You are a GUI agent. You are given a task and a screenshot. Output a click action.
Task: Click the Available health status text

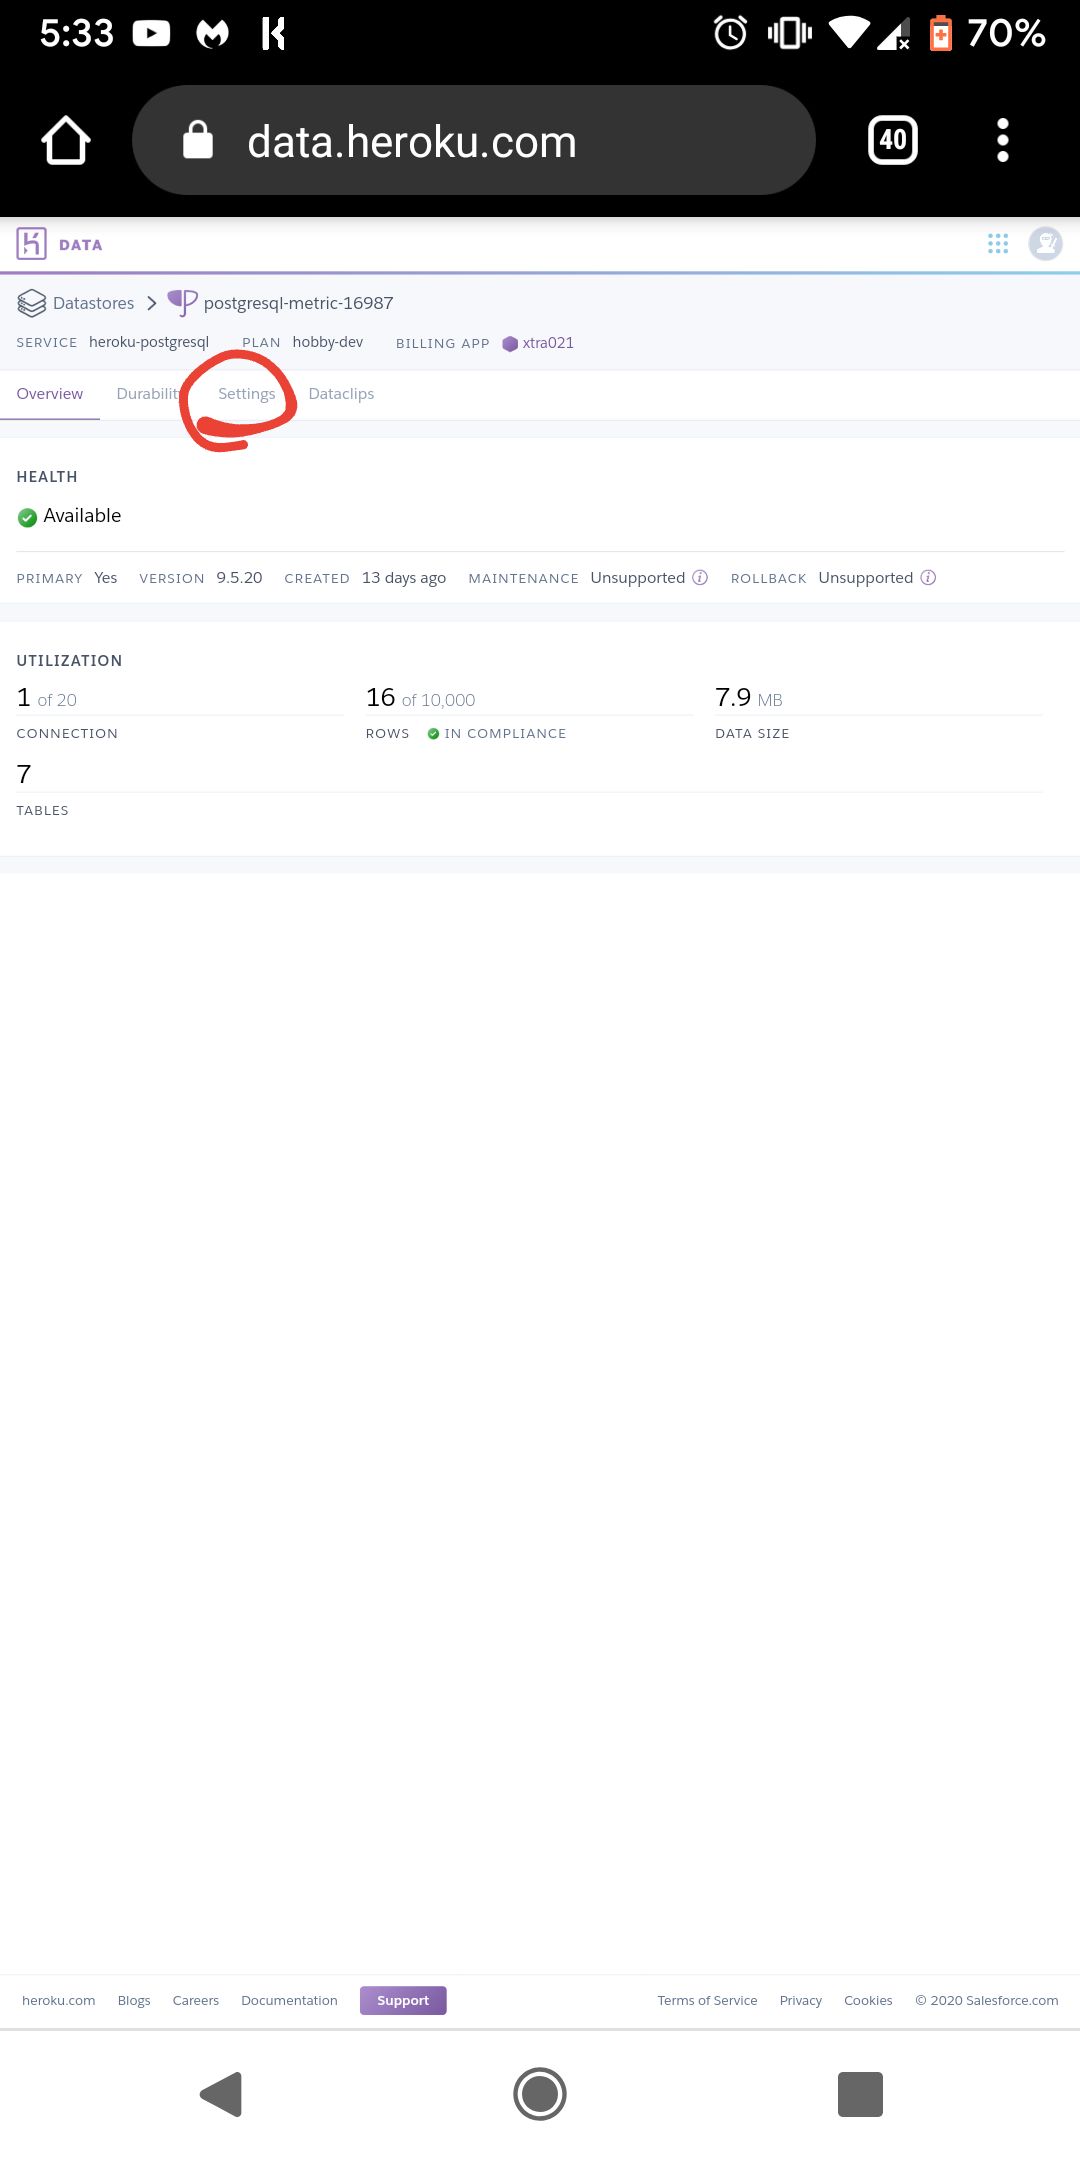coord(82,516)
